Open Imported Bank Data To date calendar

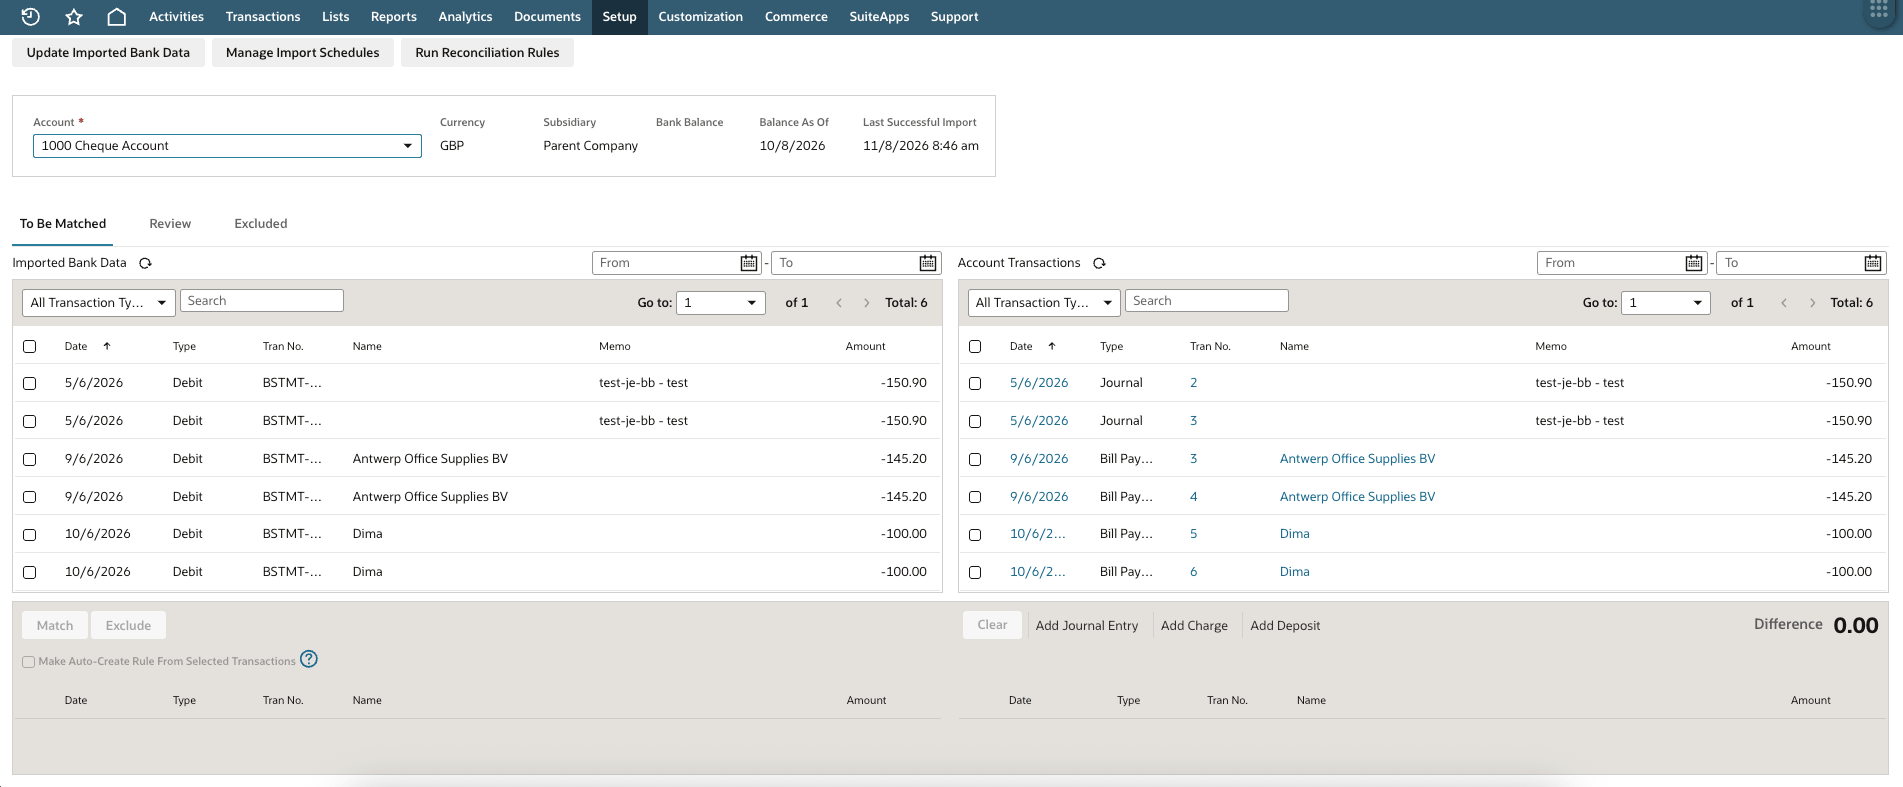[x=928, y=263]
